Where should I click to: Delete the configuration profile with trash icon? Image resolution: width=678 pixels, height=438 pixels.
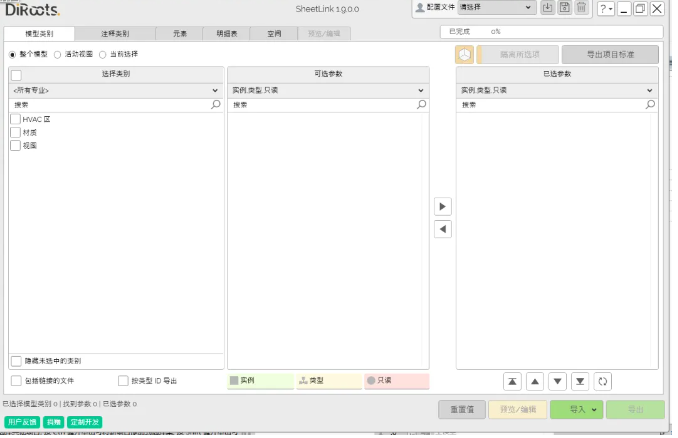click(581, 8)
